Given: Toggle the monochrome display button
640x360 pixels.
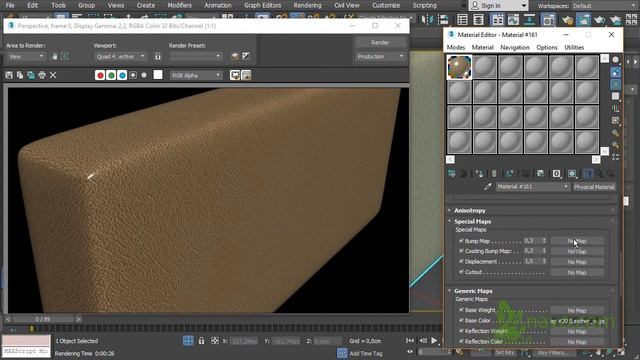Looking at the screenshot, I should (x=144, y=75).
